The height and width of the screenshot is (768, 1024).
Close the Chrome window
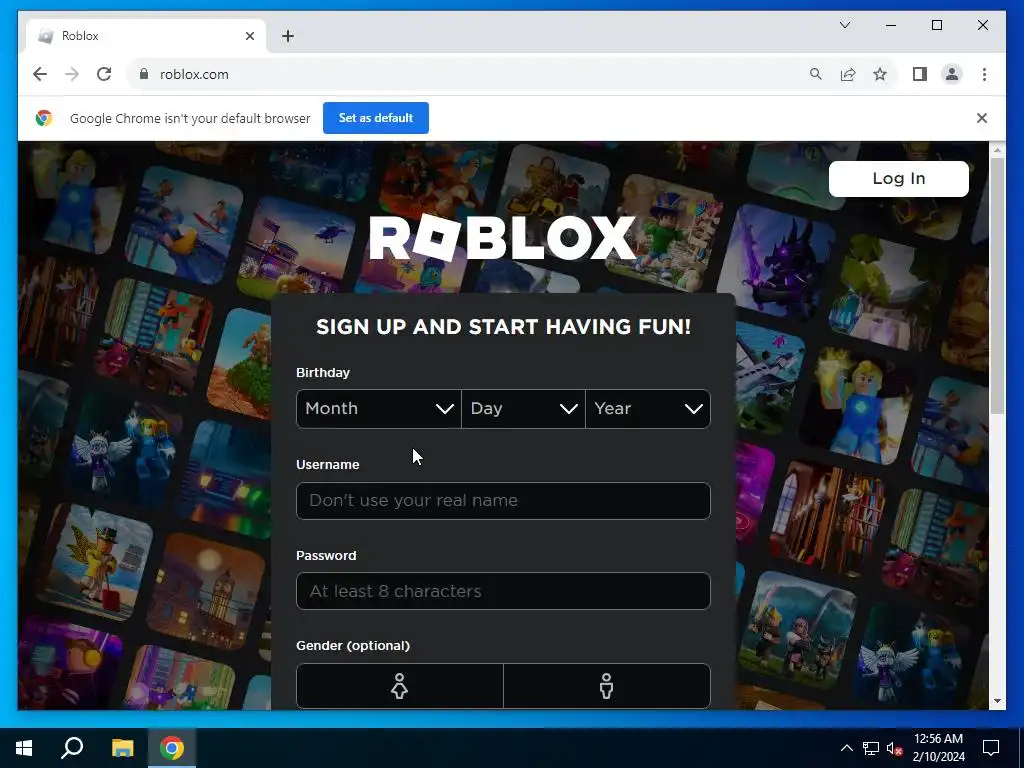coord(982,25)
